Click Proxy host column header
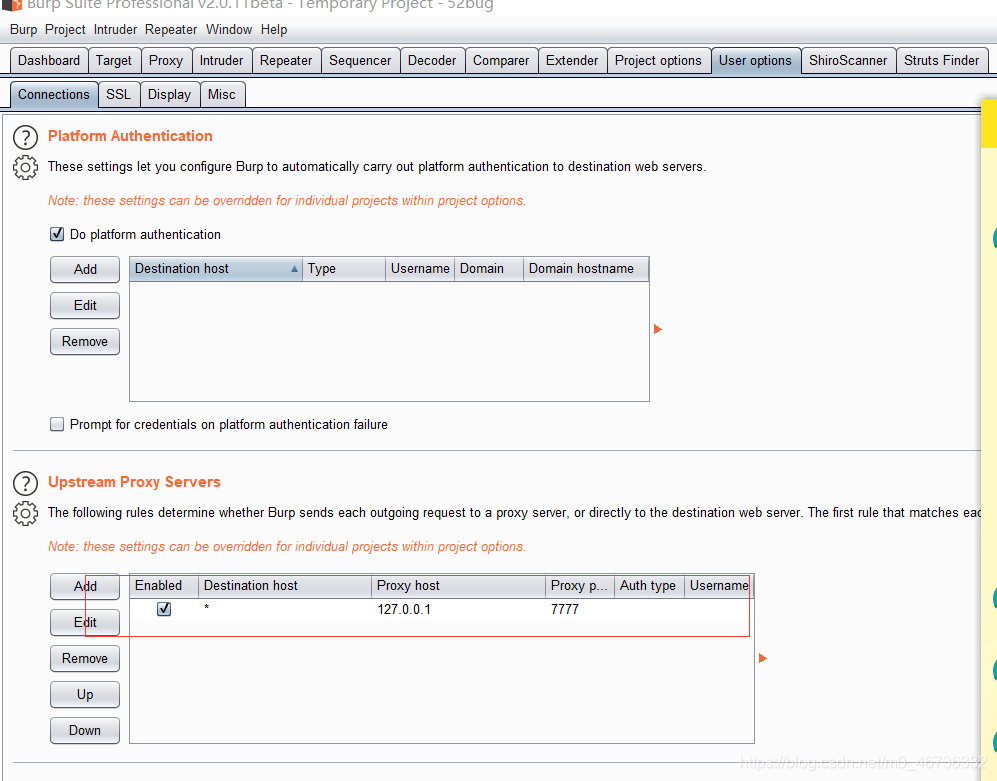 coord(458,585)
